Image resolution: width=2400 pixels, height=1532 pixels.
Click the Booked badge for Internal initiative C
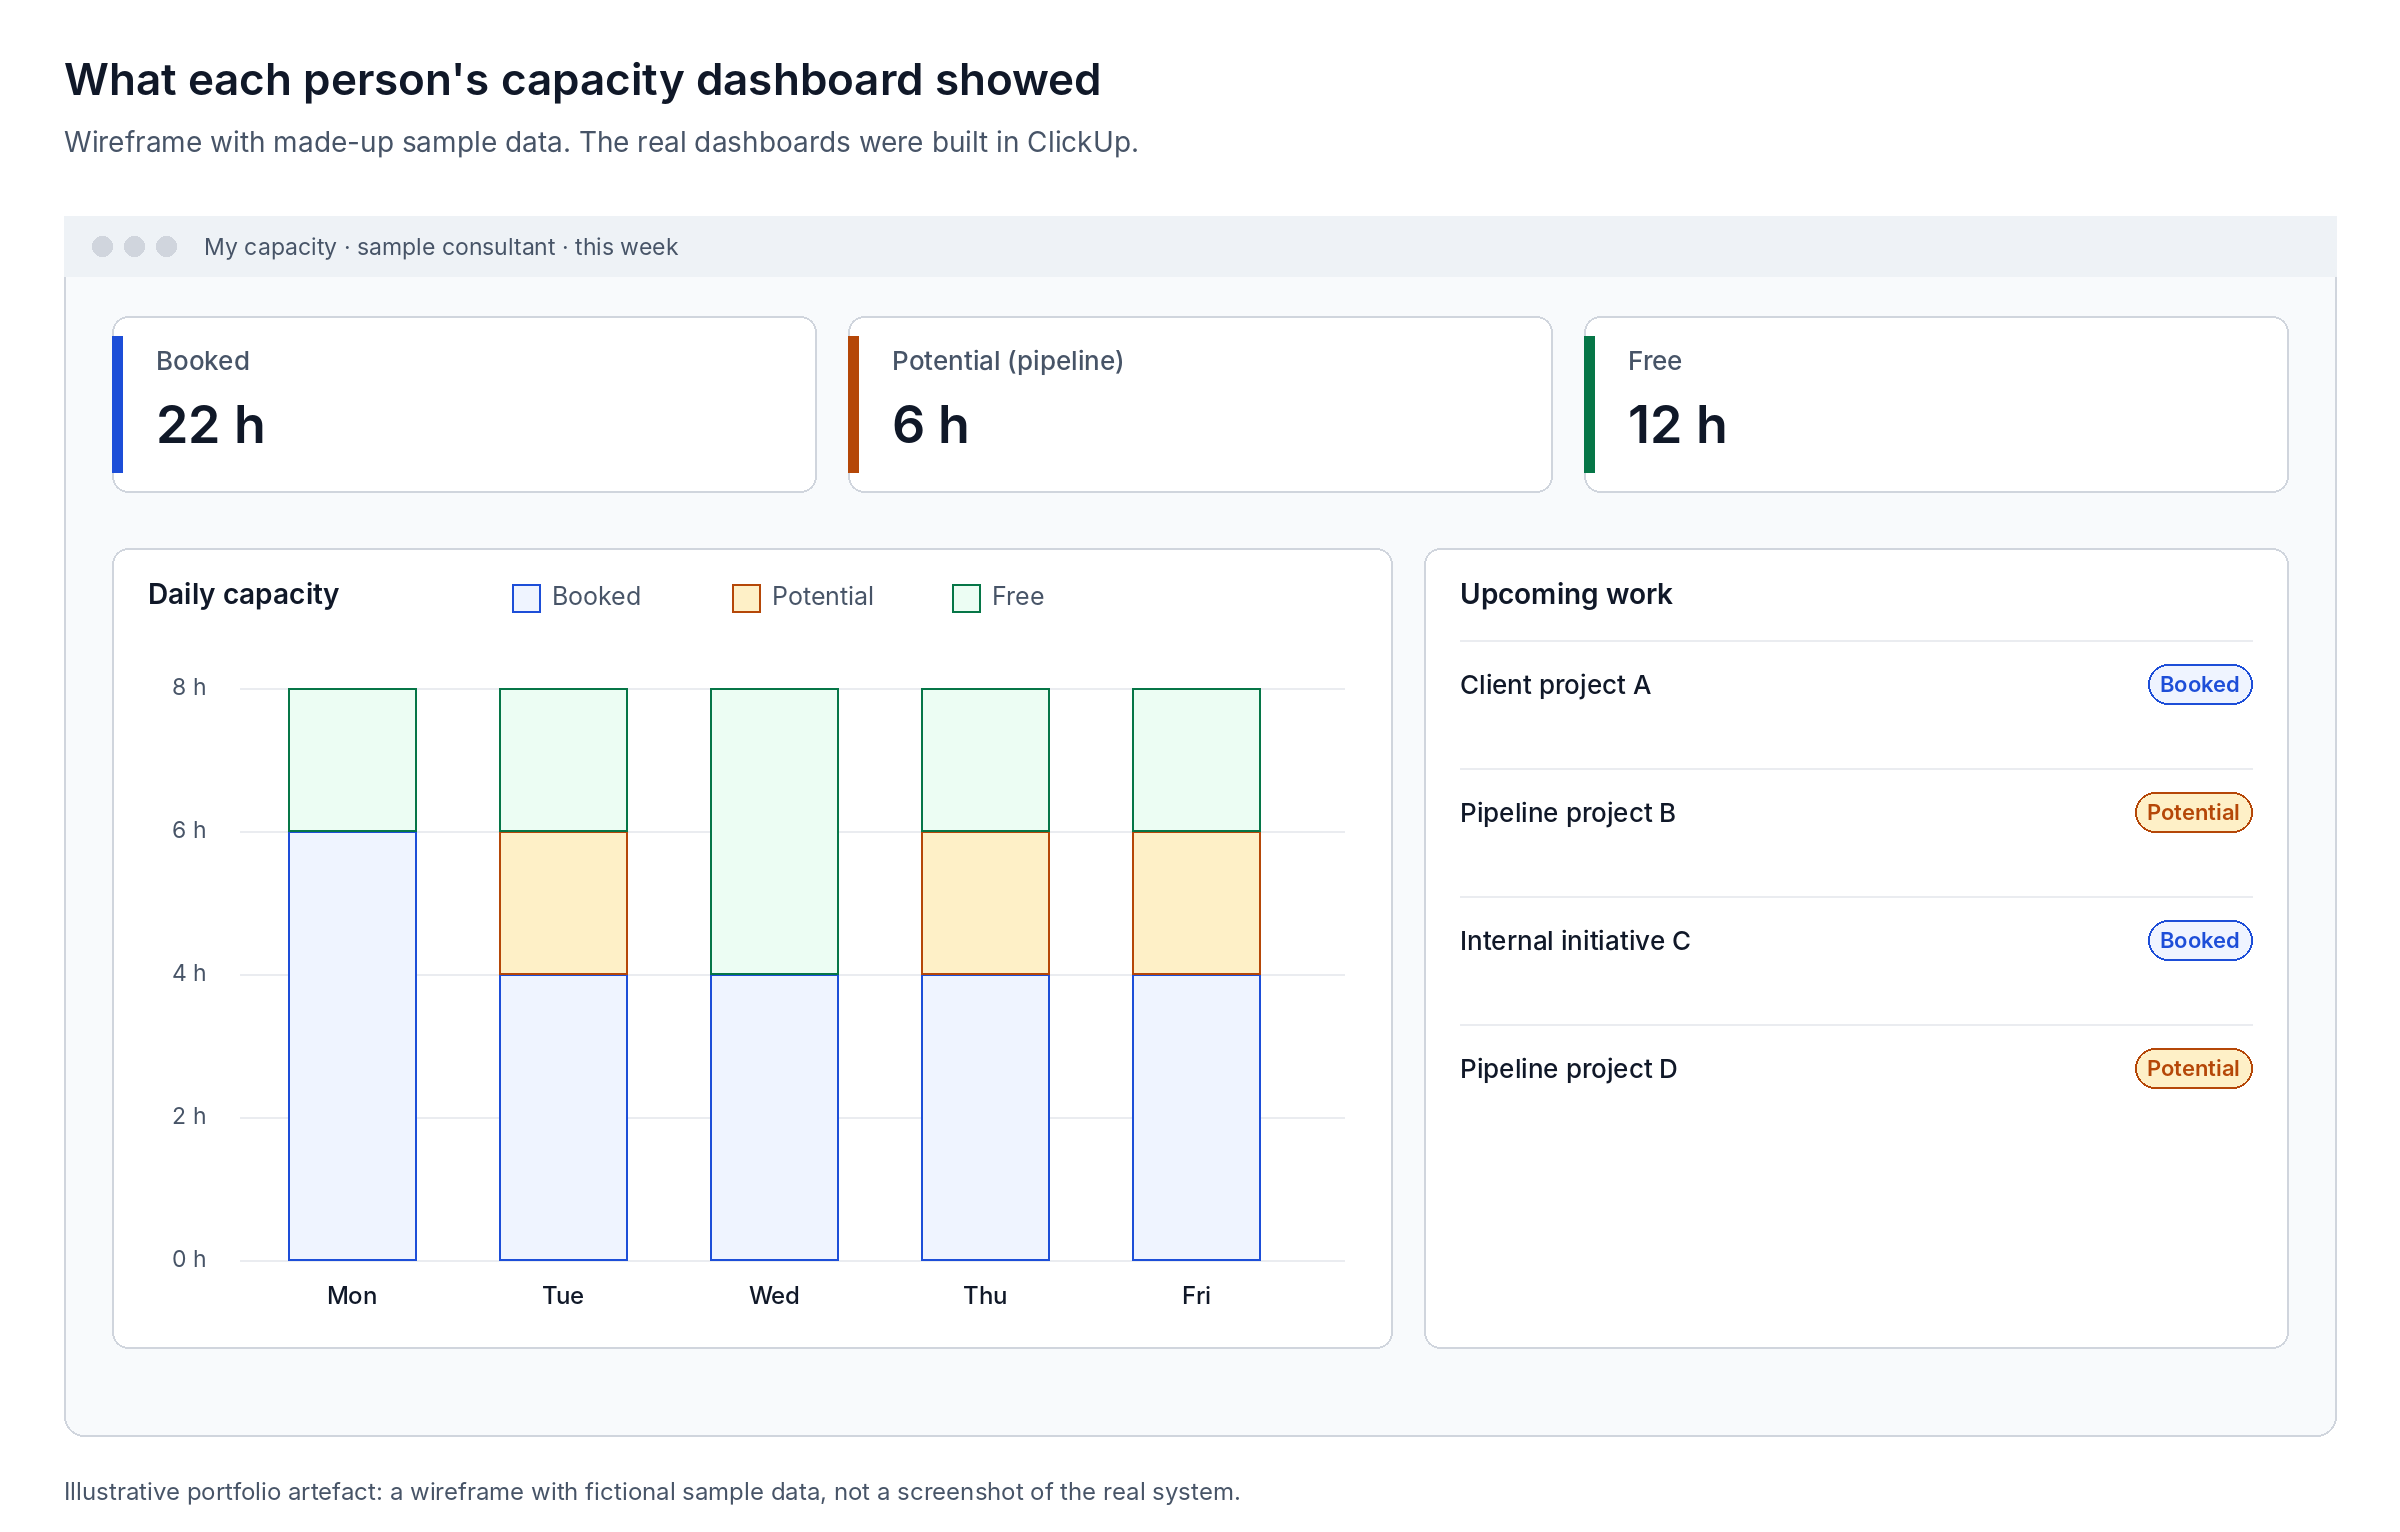click(2200, 940)
